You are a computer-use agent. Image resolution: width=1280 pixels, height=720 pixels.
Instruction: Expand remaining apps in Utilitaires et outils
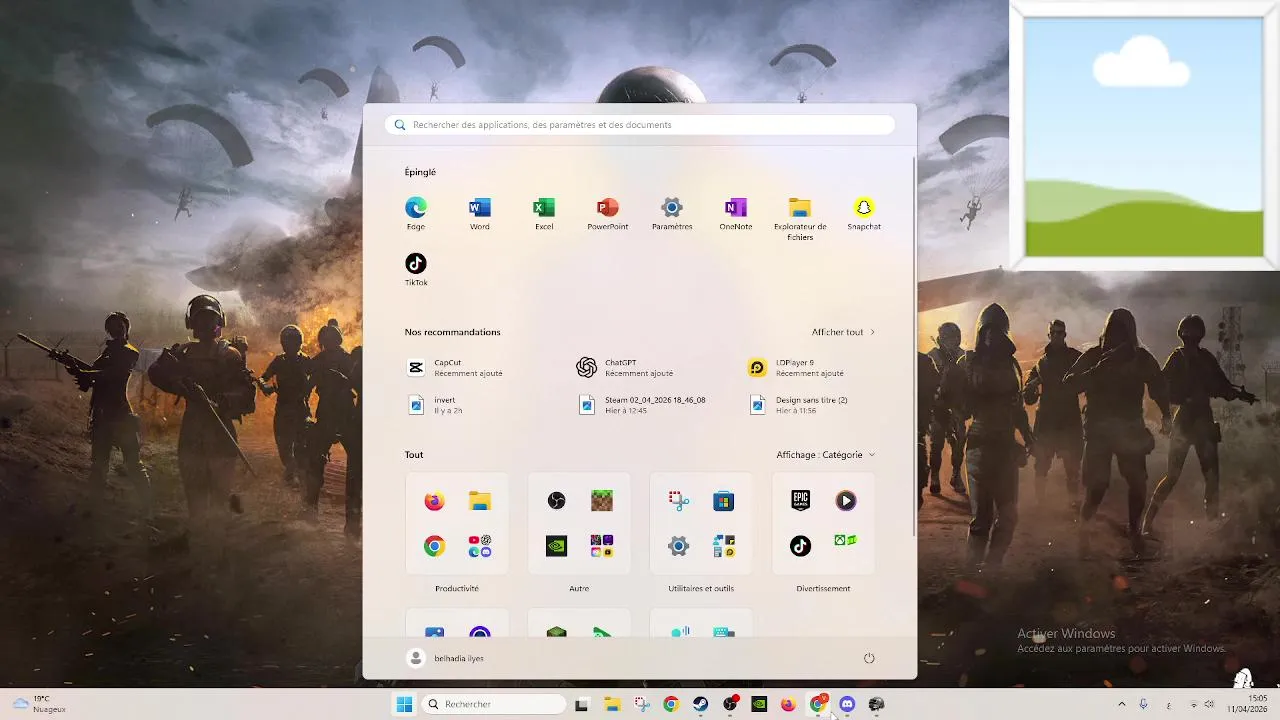724,546
